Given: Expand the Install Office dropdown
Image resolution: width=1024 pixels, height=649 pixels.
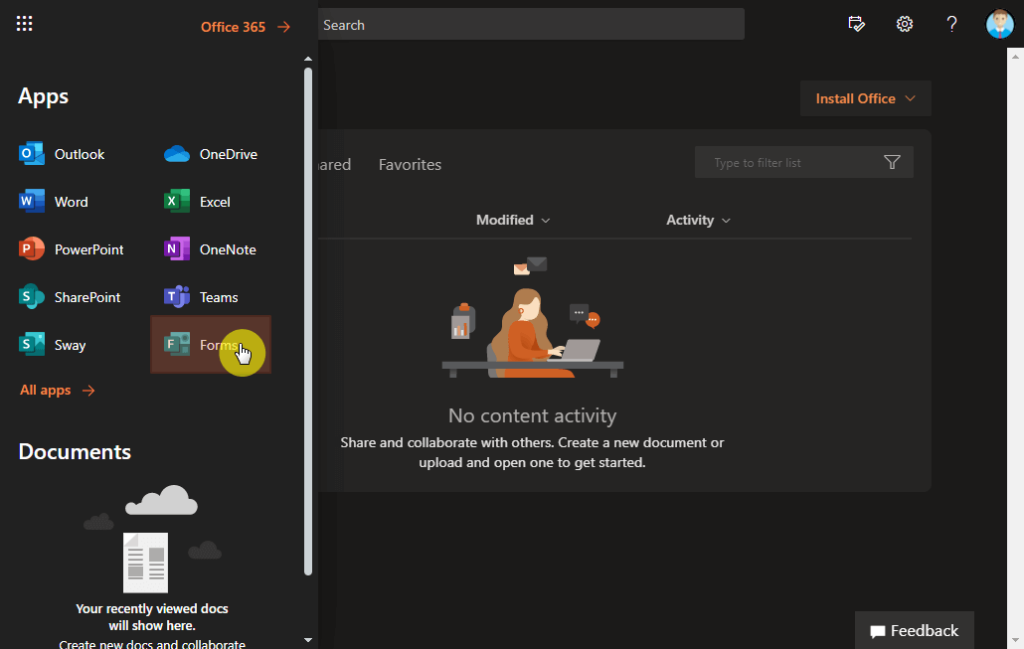Looking at the screenshot, I should click(x=865, y=99).
